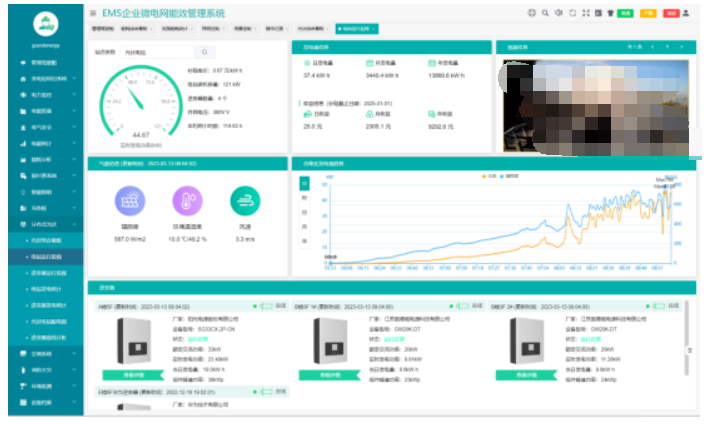Screen dimensions: 712x424
Task: Click the magnifier search icon in top toolbar
Action: pos(545,13)
